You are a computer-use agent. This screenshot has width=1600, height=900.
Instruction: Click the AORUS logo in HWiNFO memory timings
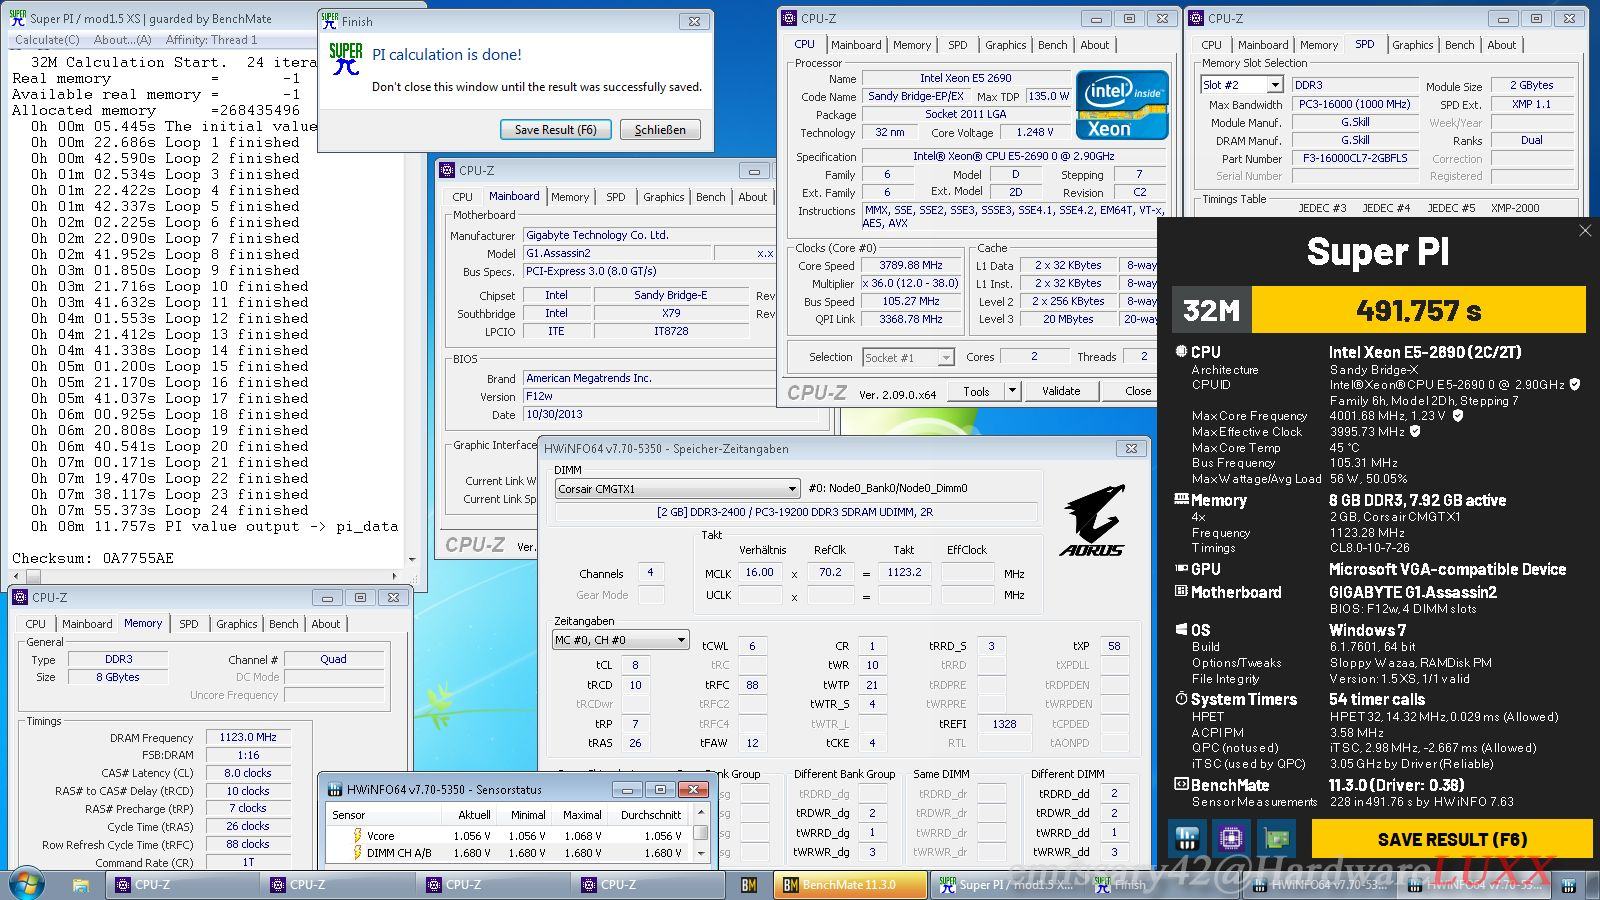1091,521
